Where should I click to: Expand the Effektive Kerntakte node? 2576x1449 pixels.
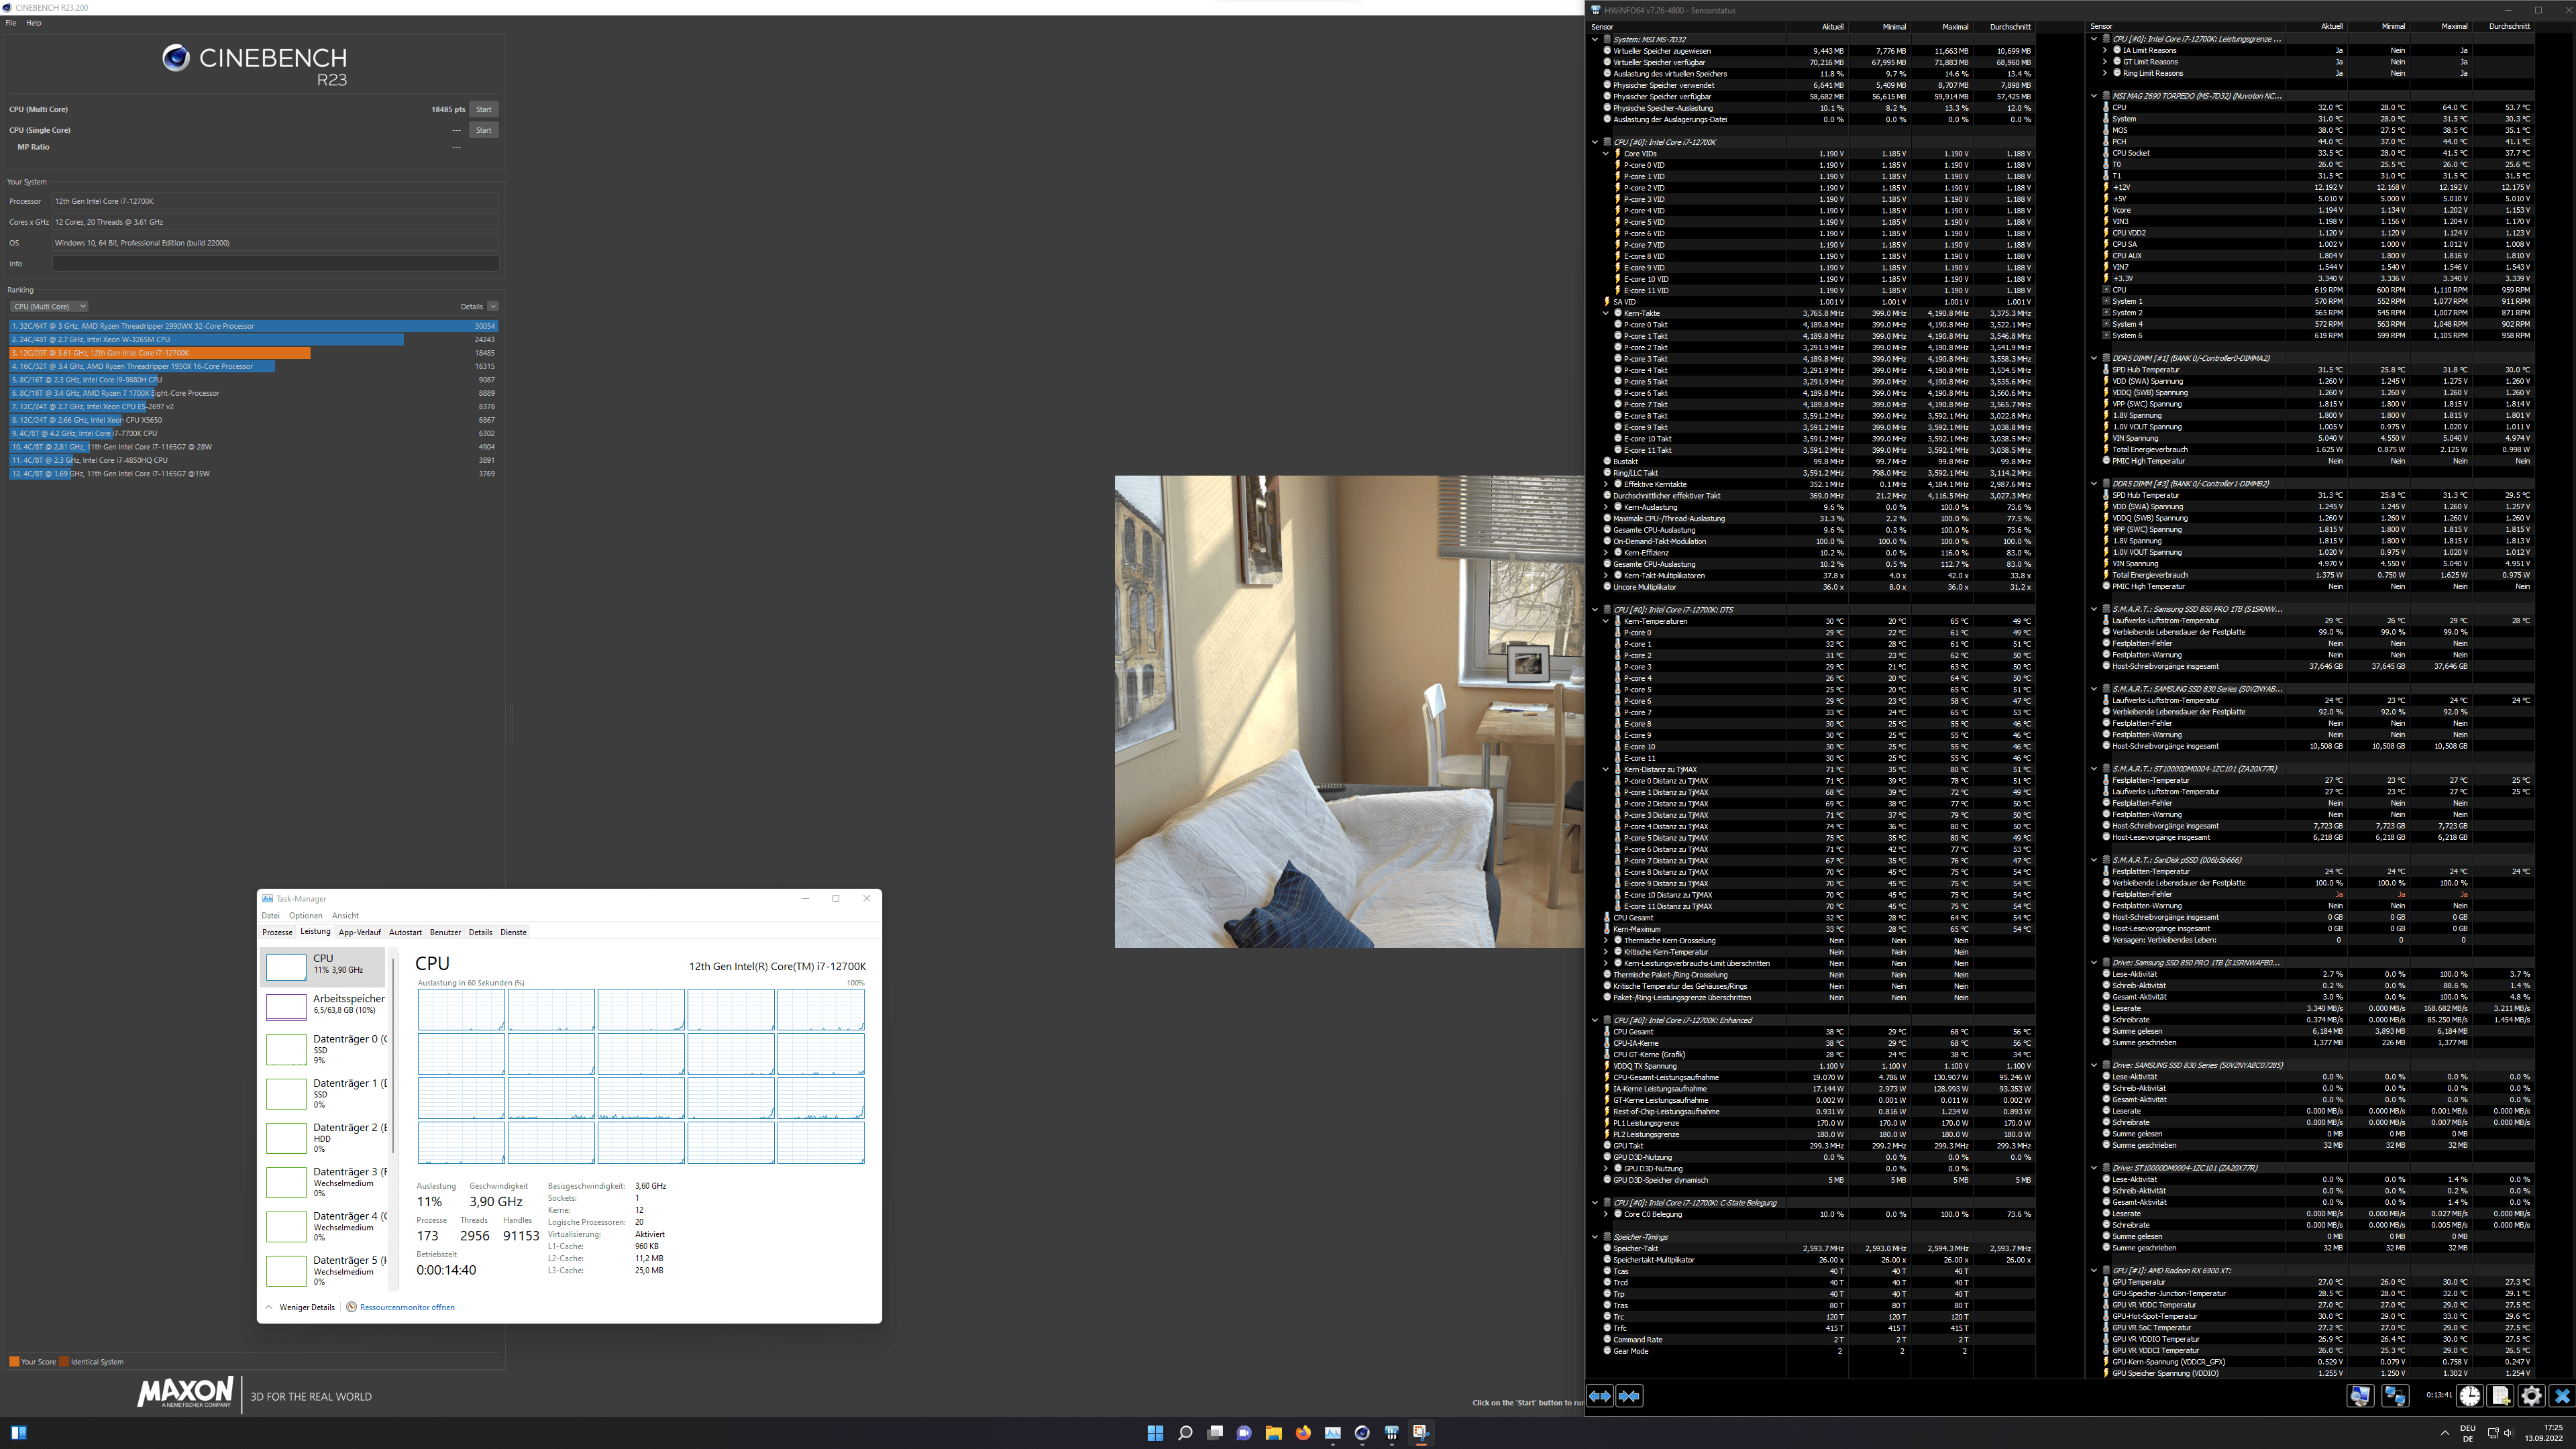click(x=1606, y=484)
